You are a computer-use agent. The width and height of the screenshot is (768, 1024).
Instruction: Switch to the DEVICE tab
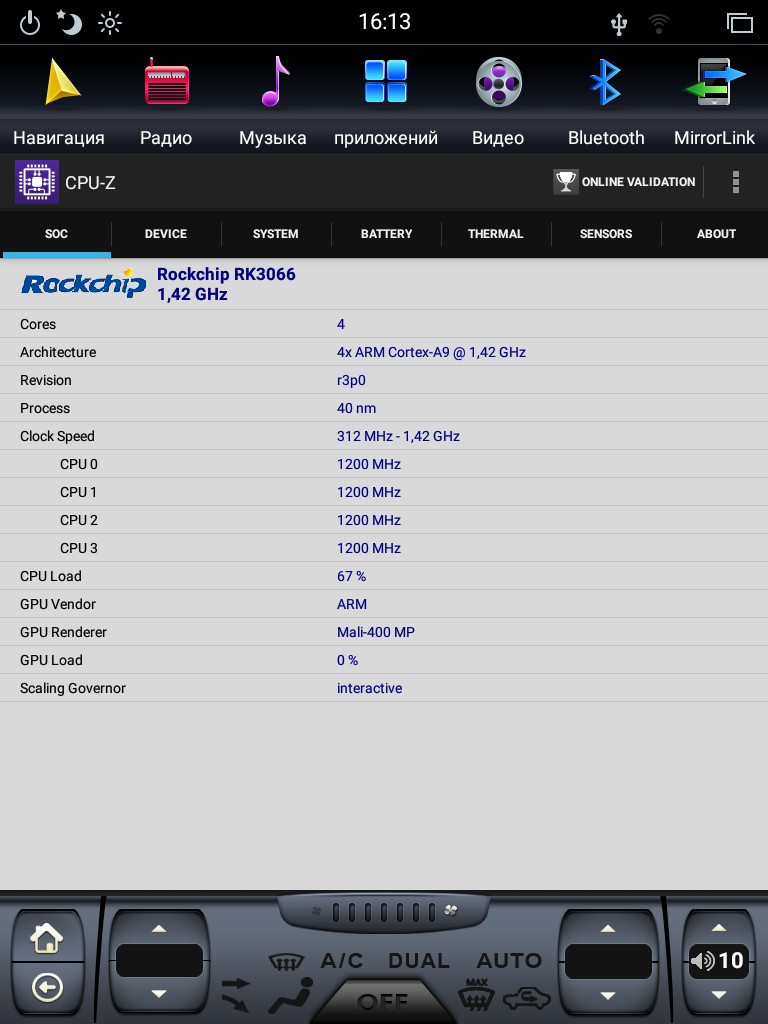tap(166, 234)
